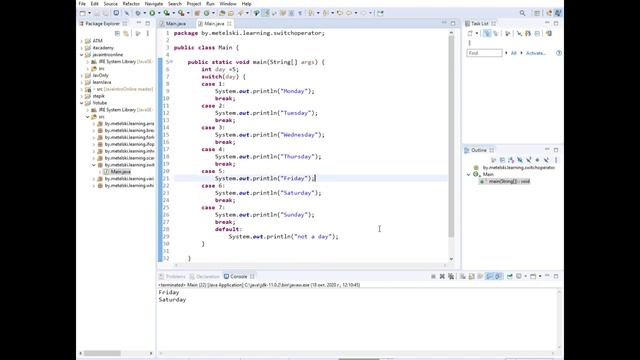Open Package Explorer view menu (three dots)
The width and height of the screenshot is (640, 360).
[147, 33]
